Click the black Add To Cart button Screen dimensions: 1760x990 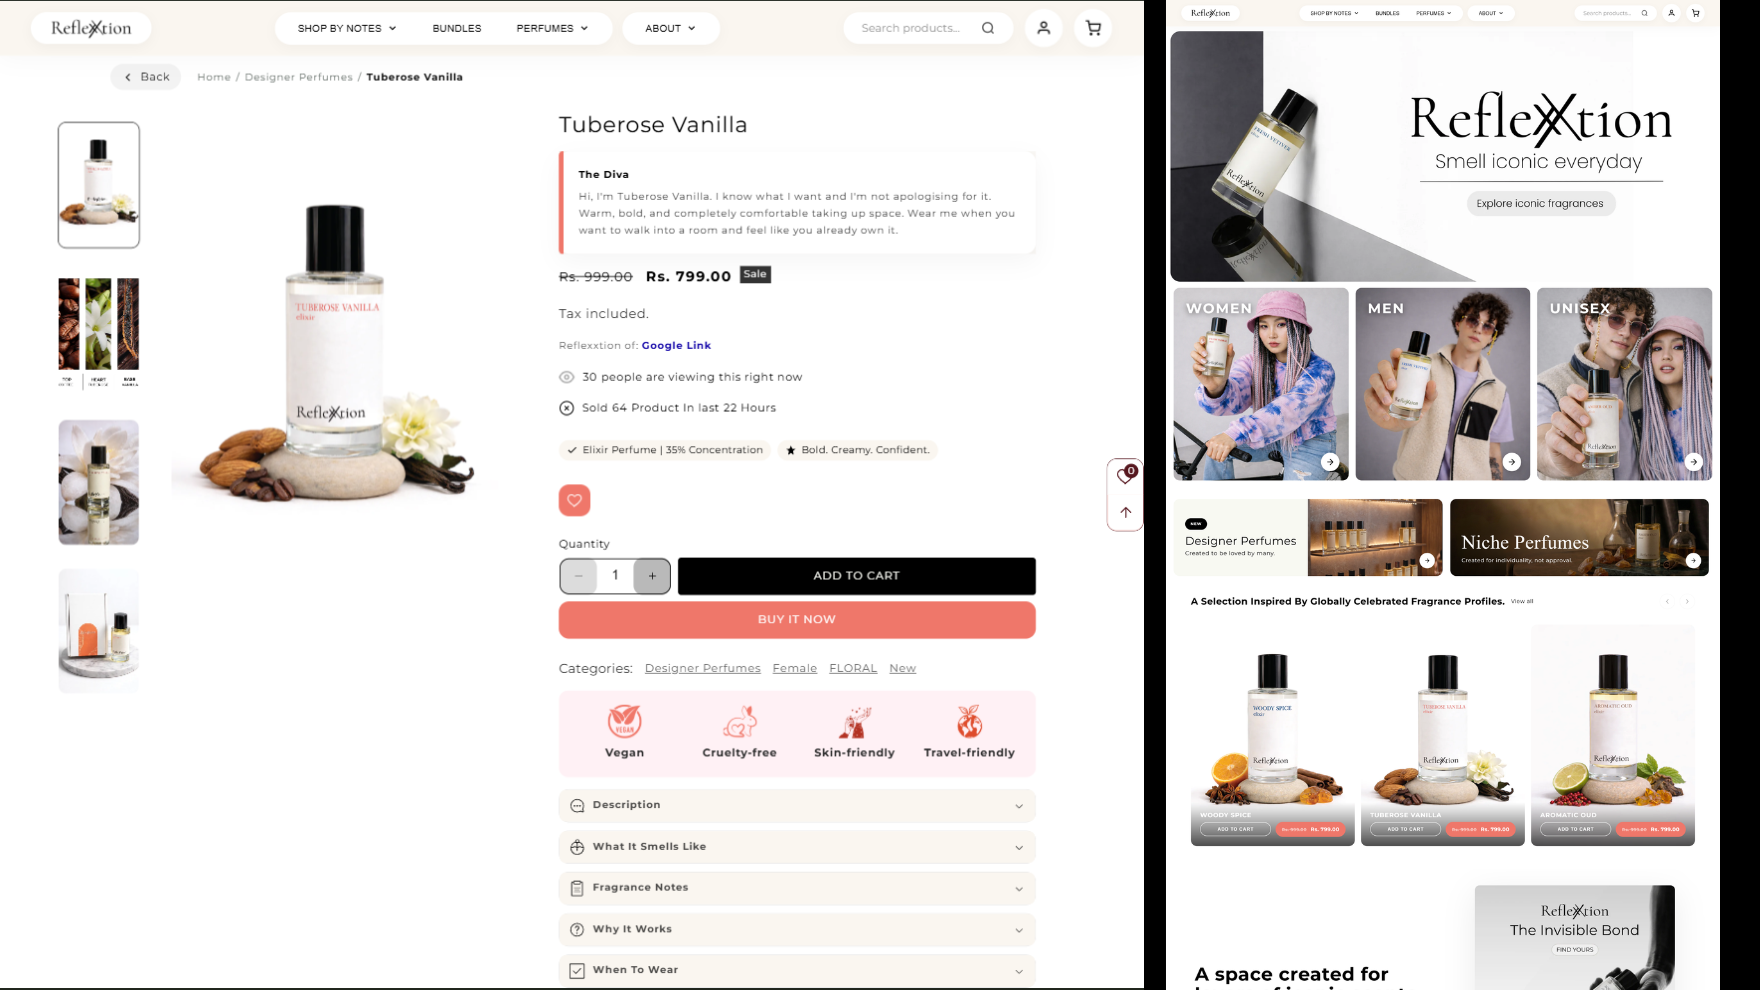(856, 576)
